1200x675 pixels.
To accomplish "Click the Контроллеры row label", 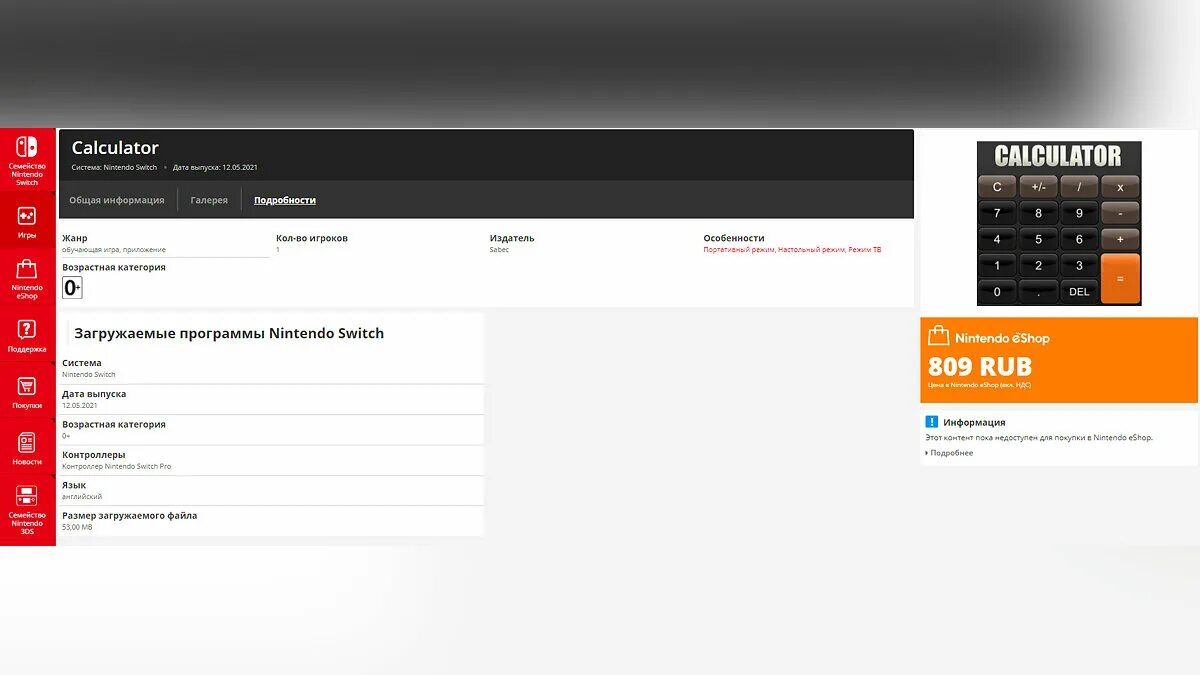I will [x=94, y=455].
